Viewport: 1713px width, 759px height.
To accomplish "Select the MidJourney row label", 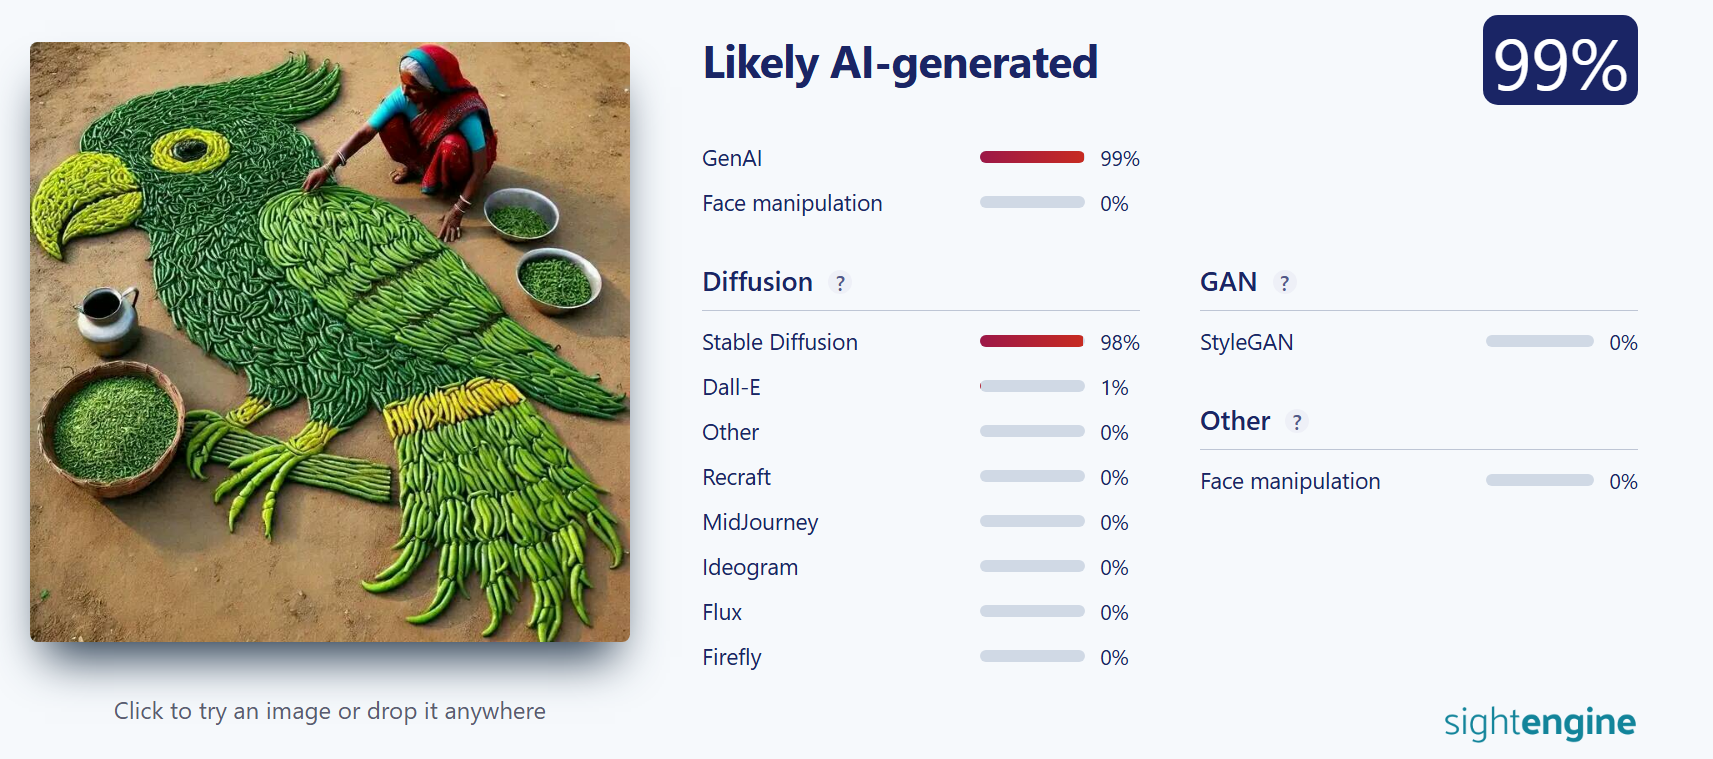I will point(760,522).
